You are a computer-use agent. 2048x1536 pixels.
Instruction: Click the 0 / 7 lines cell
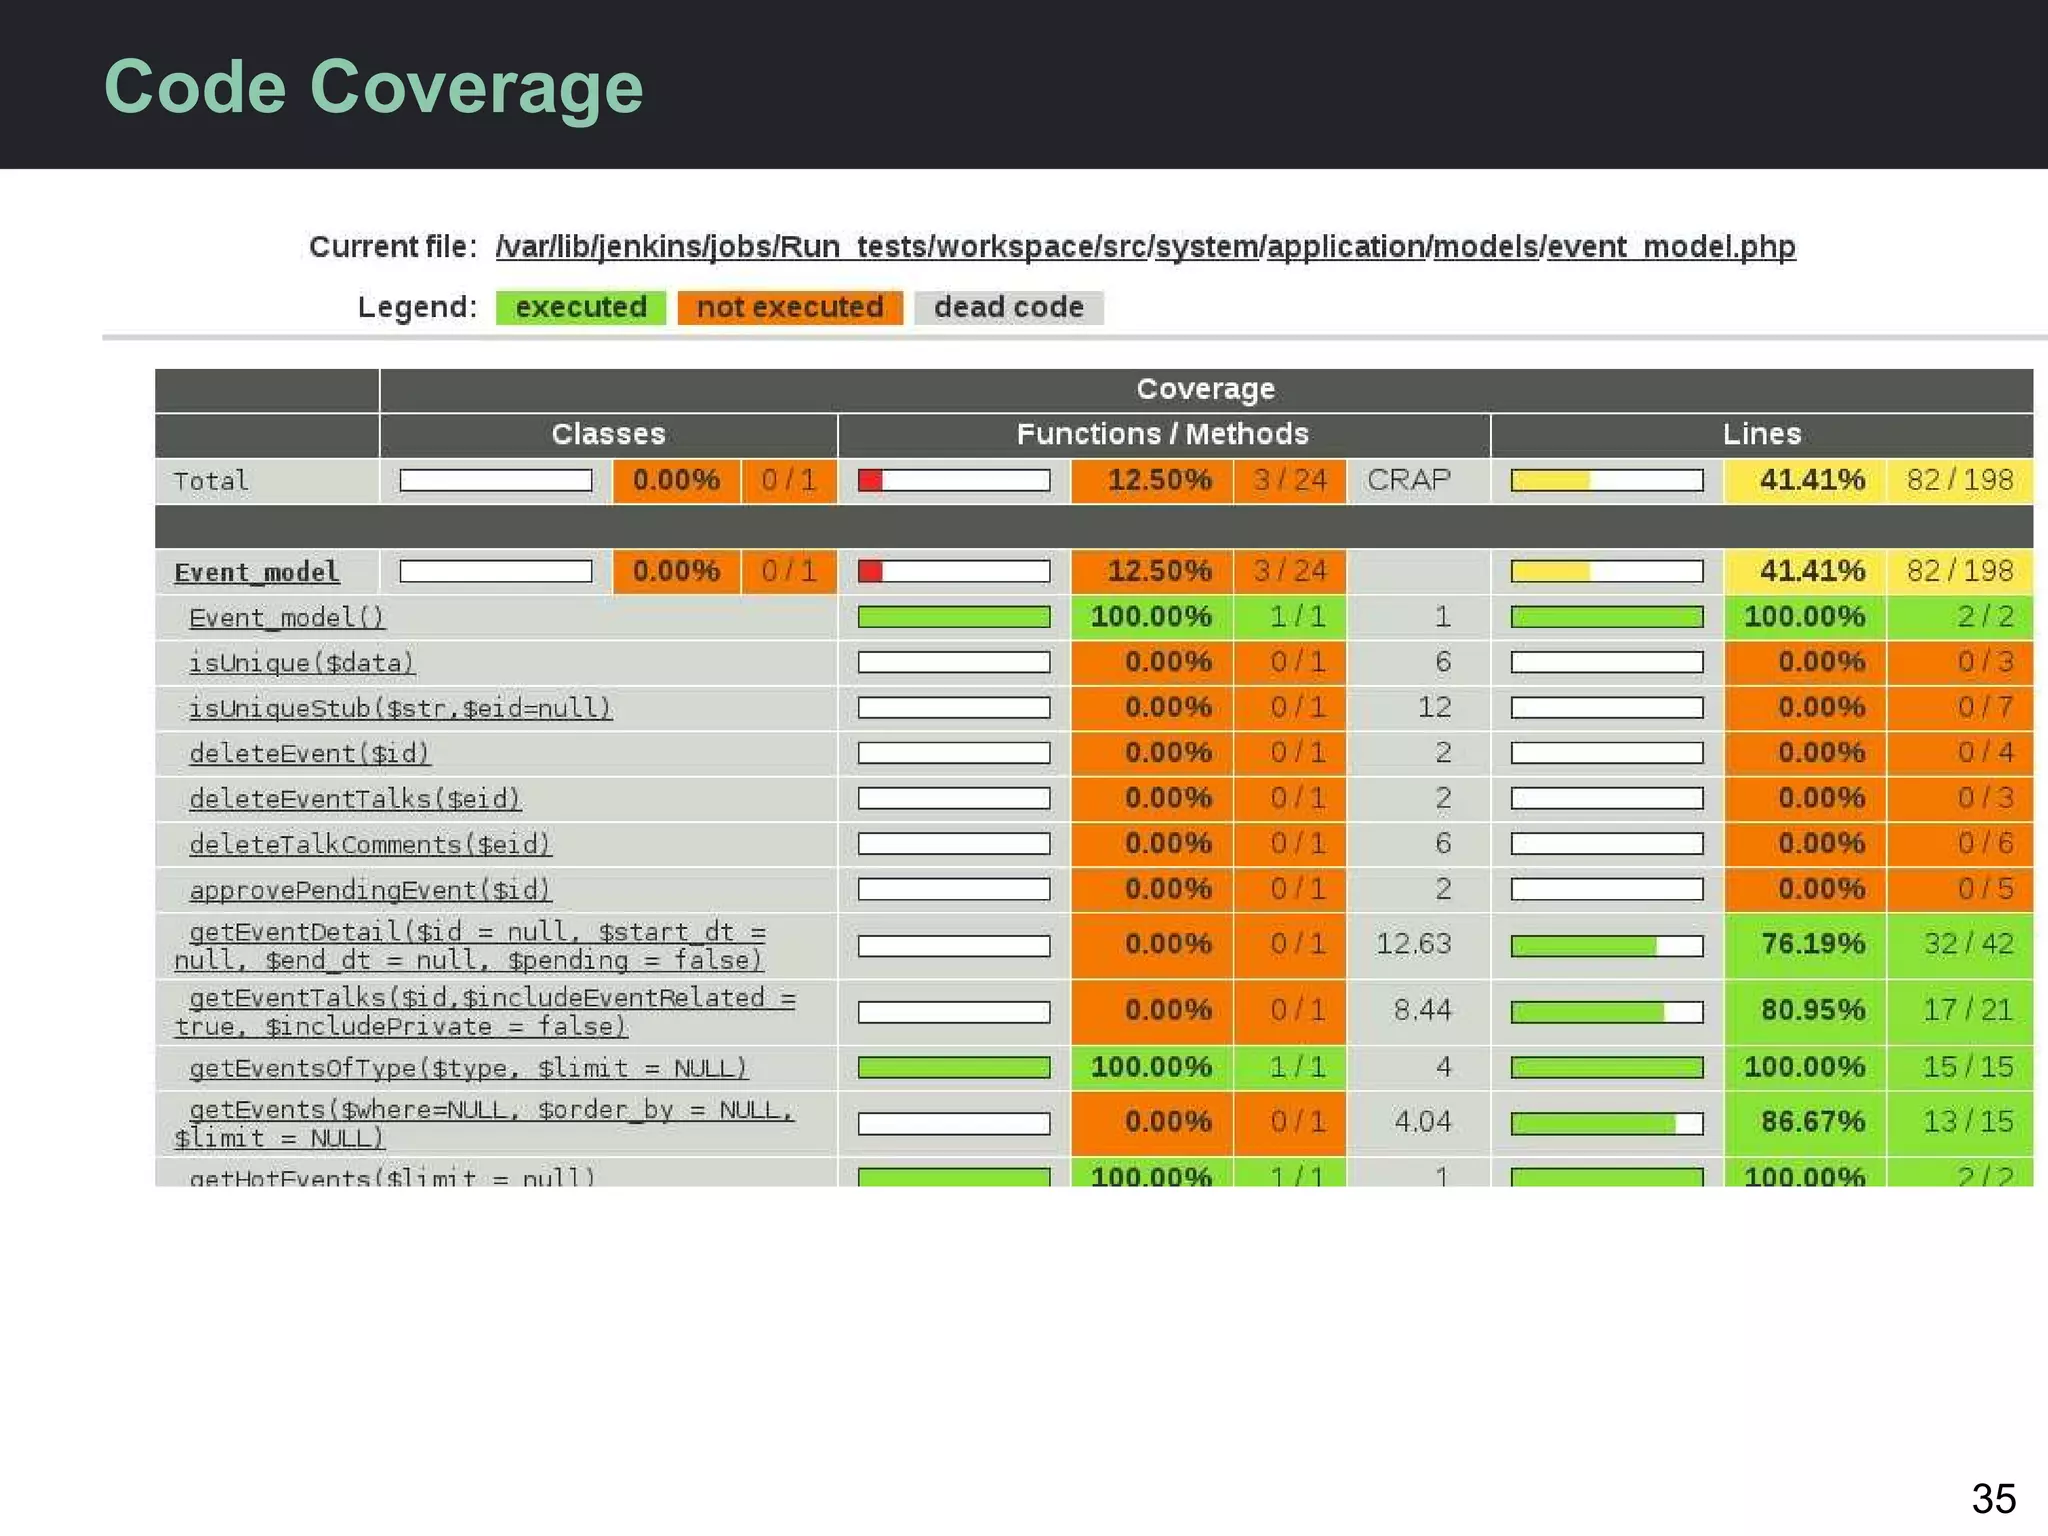point(1960,707)
